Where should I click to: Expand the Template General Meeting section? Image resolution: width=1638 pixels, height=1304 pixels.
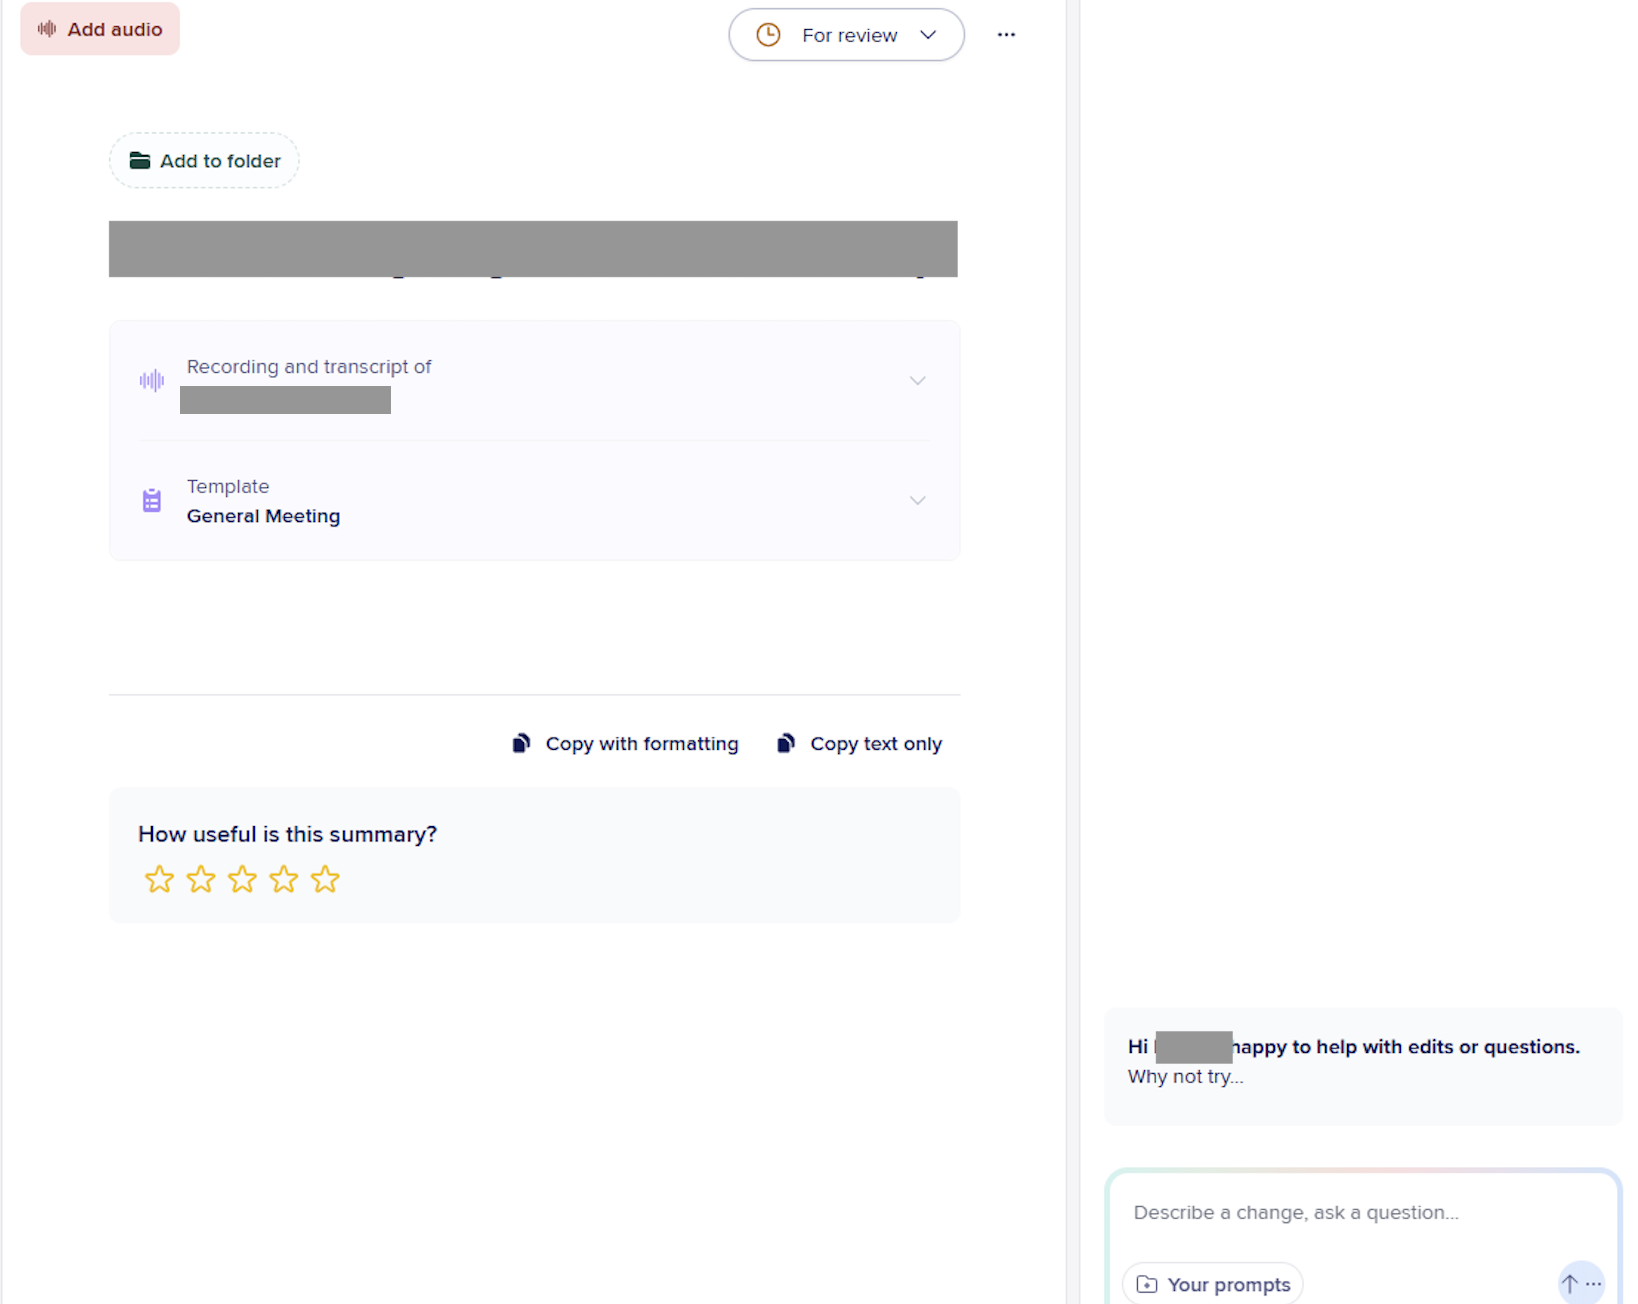point(917,500)
